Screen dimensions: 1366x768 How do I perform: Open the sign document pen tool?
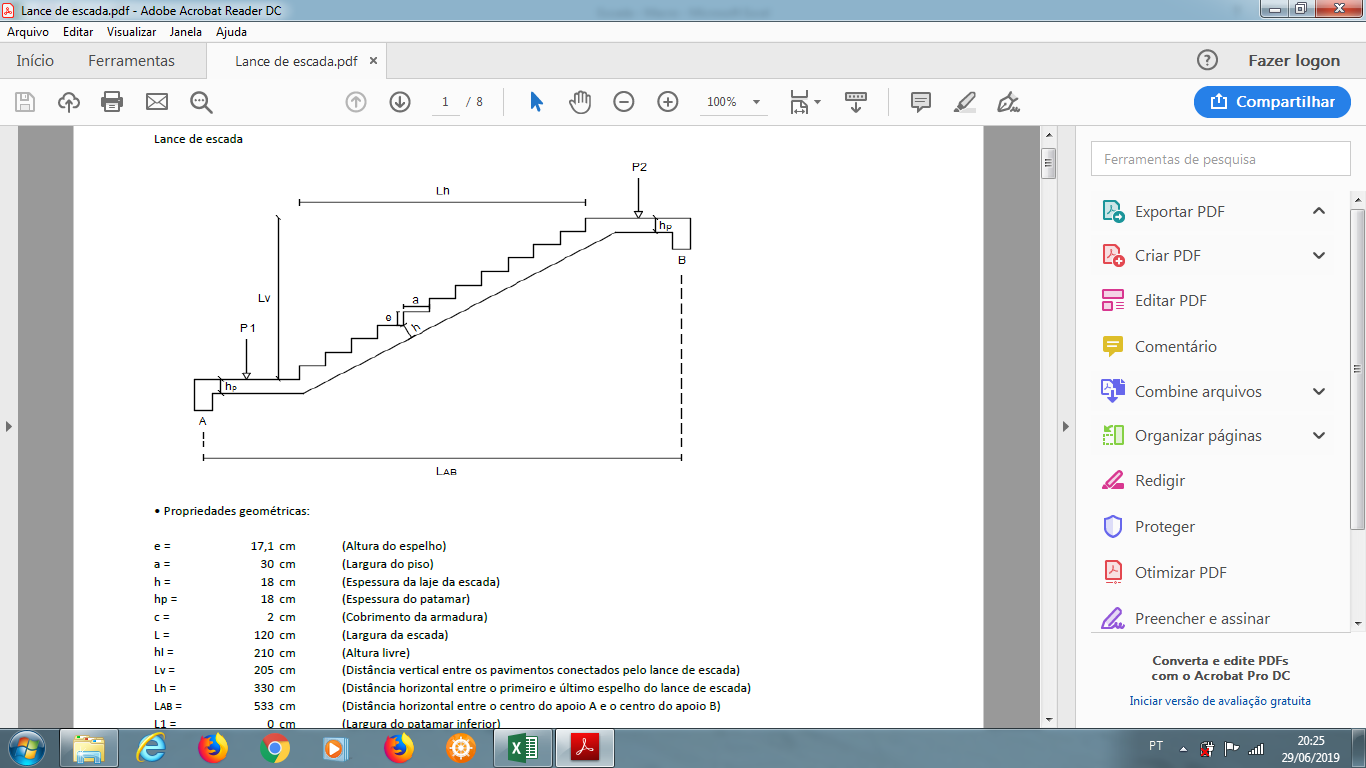coord(1009,102)
